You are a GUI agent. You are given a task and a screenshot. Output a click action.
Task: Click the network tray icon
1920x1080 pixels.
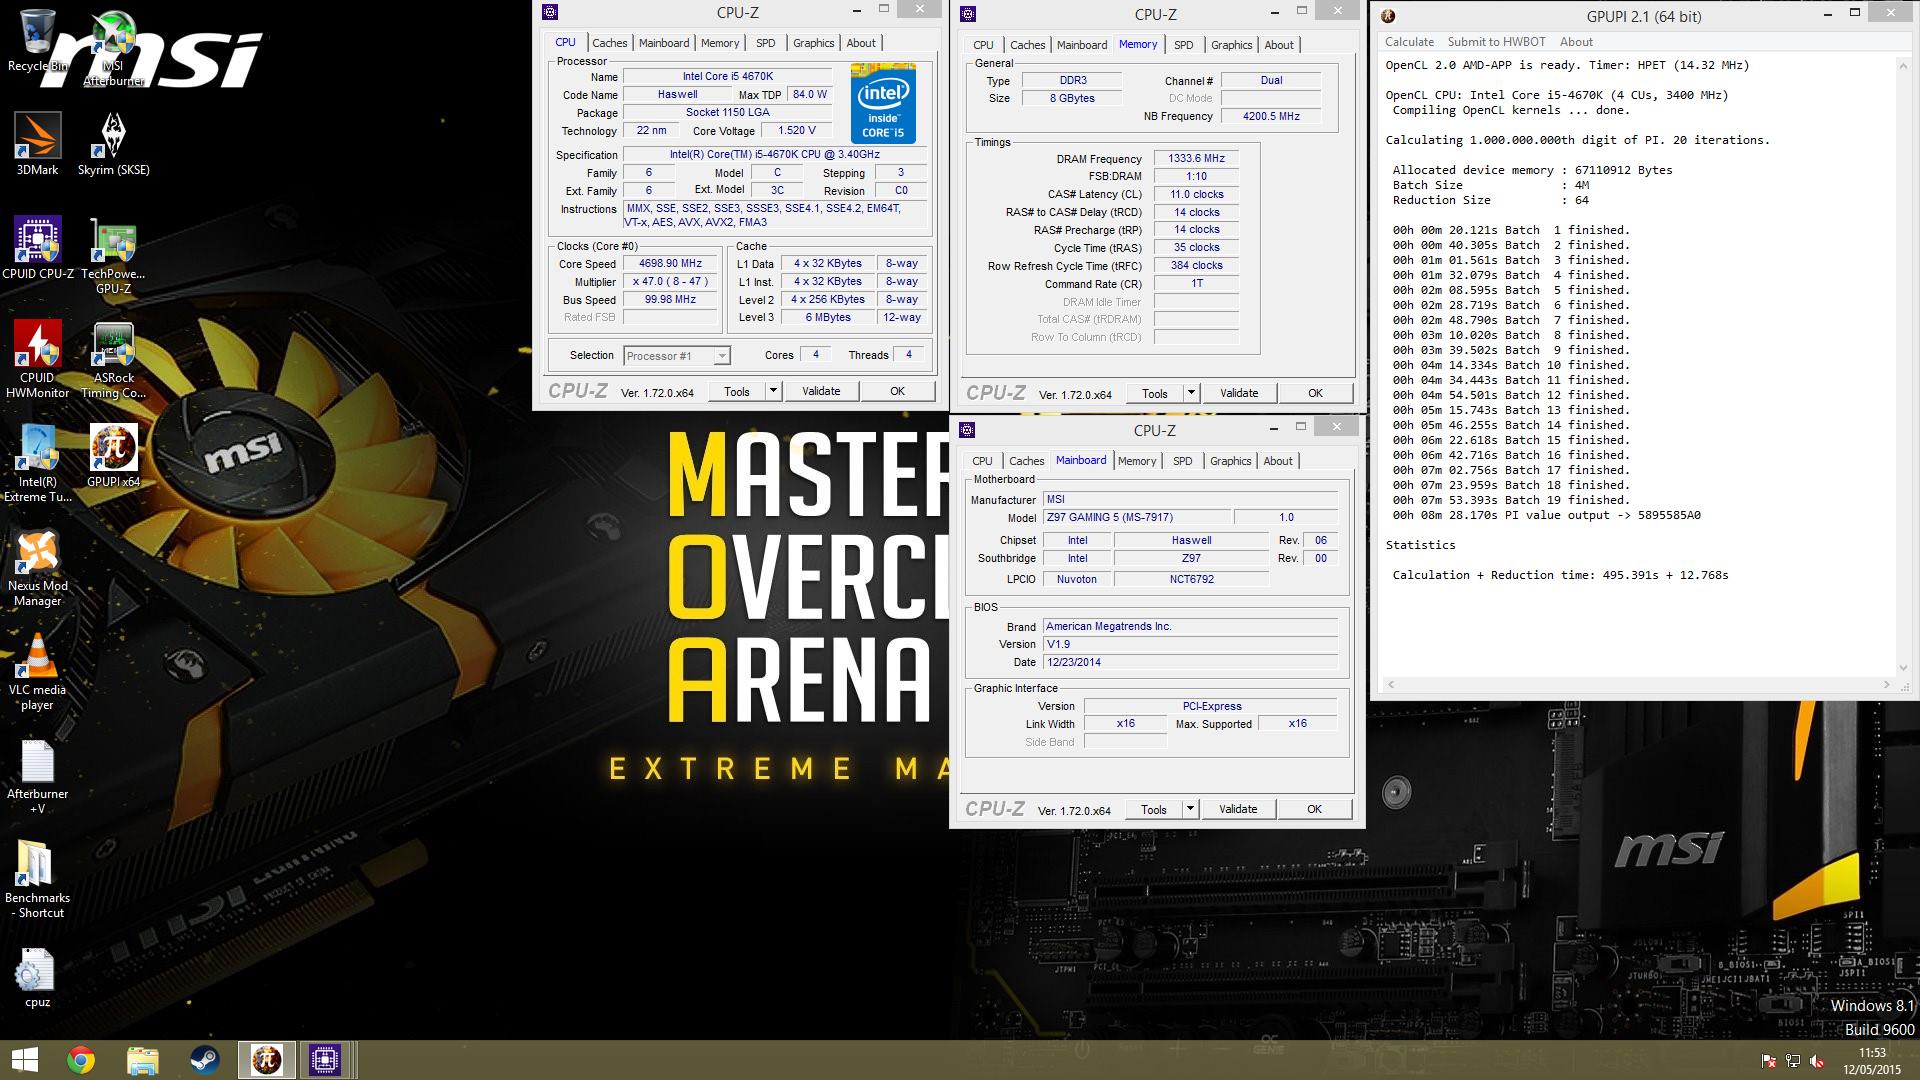1793,1061
